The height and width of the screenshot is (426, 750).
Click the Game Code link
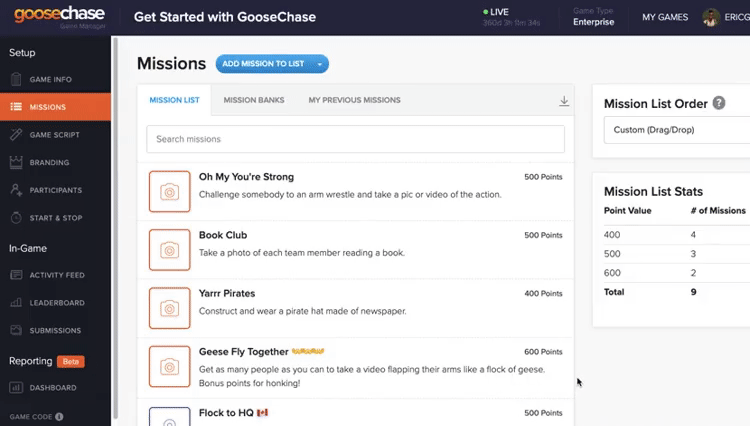[x=31, y=417]
